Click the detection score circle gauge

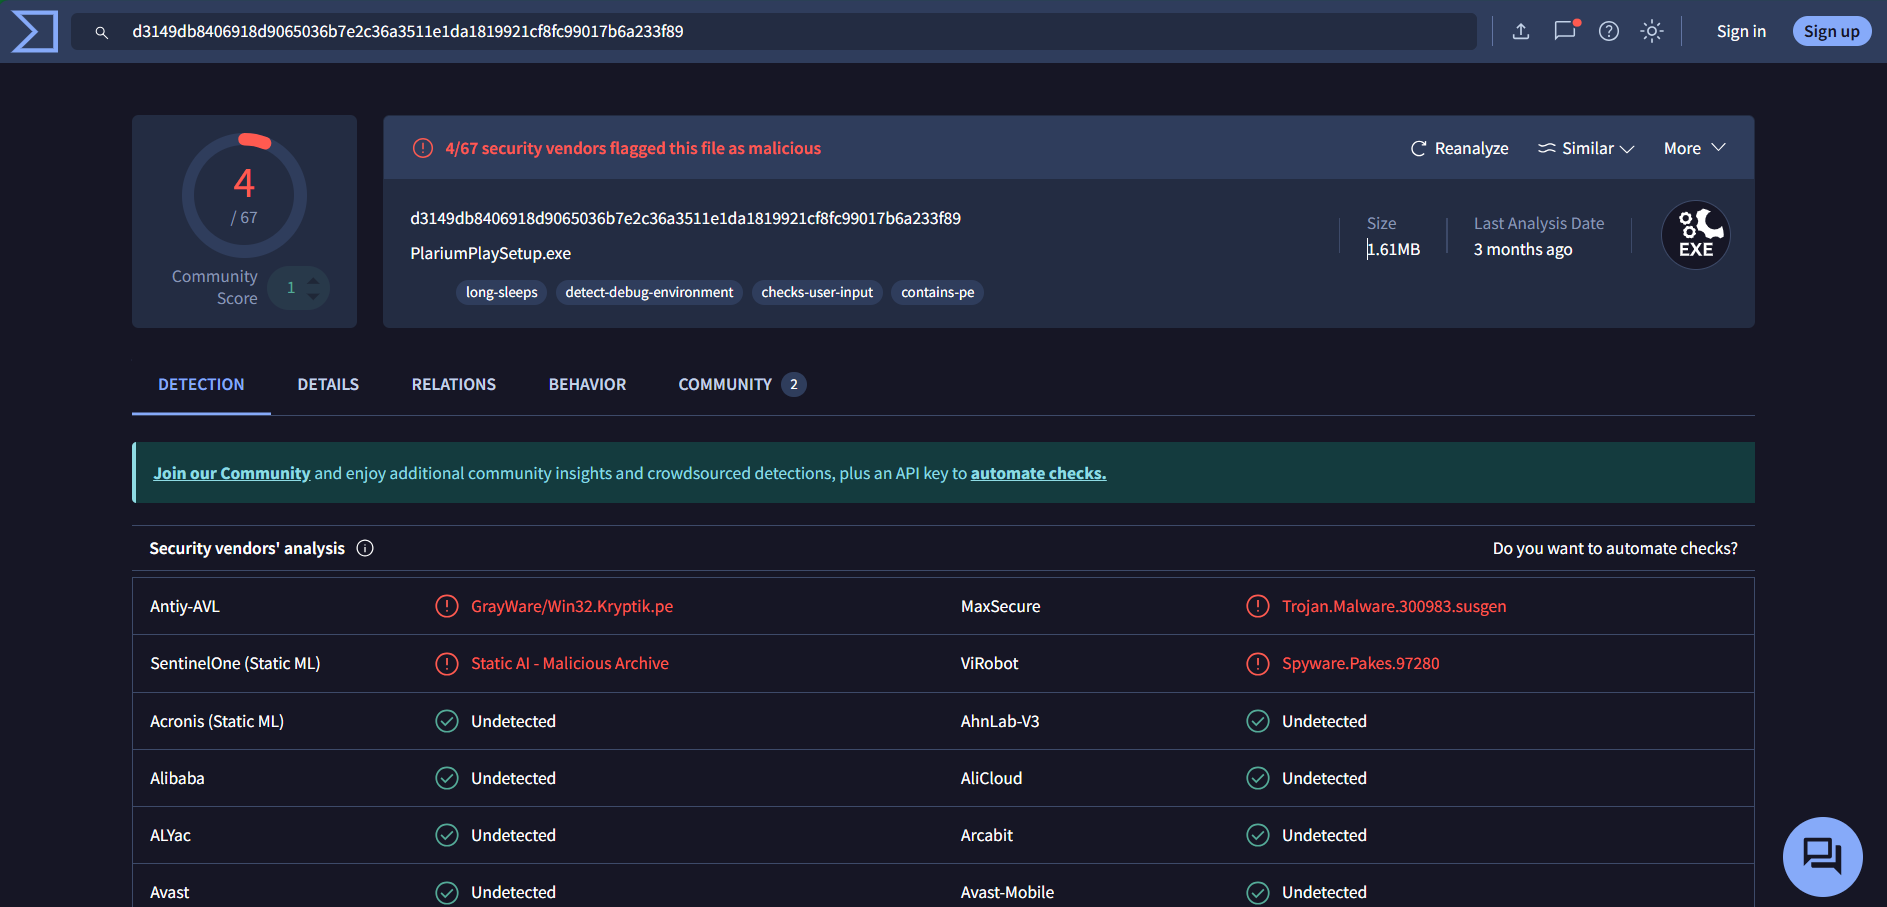tap(244, 194)
